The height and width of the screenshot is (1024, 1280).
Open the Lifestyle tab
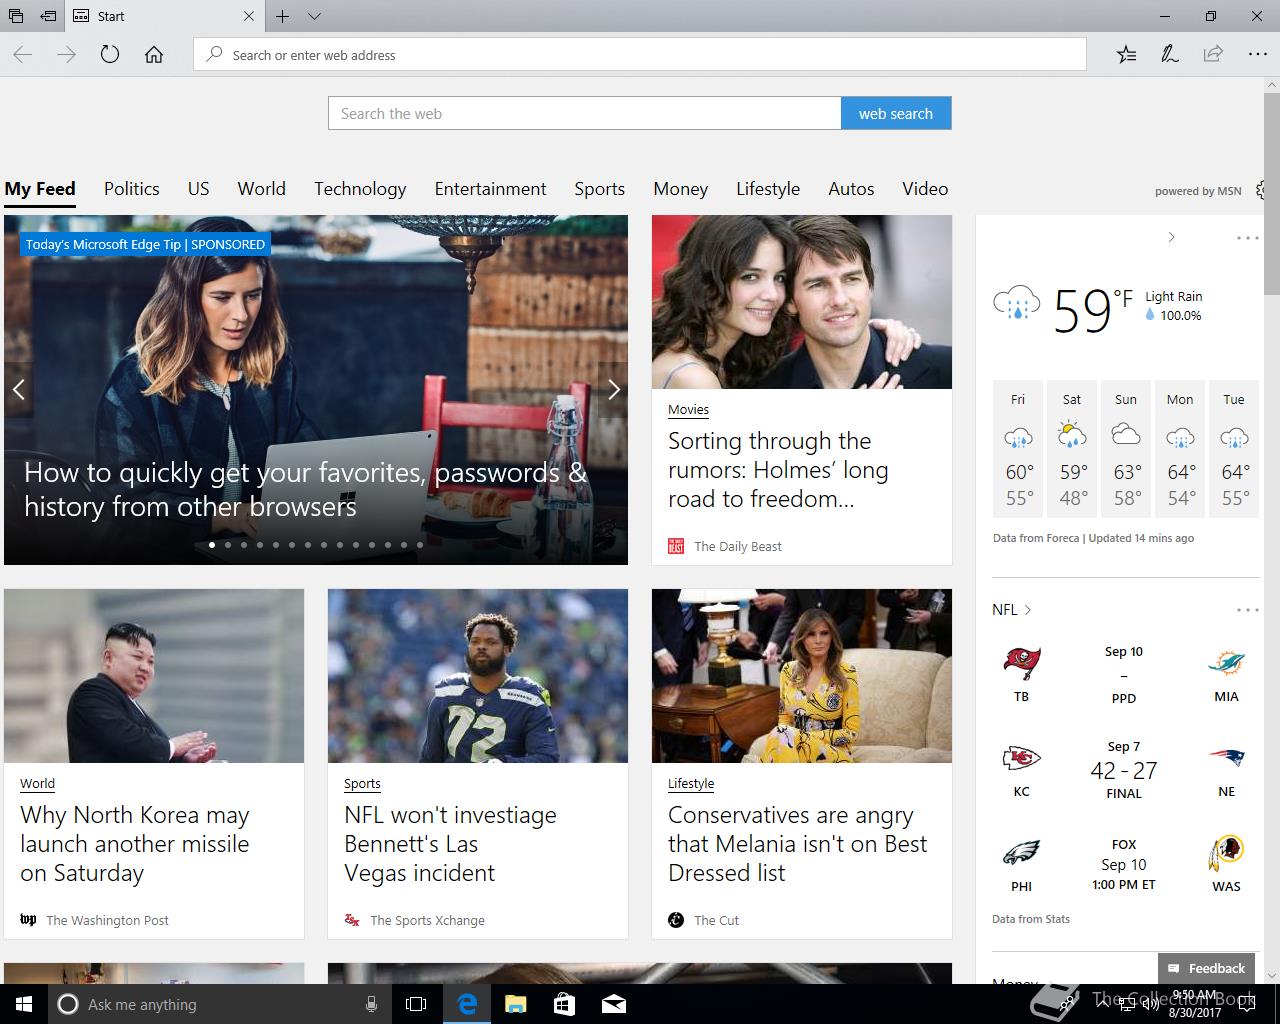[x=768, y=189]
